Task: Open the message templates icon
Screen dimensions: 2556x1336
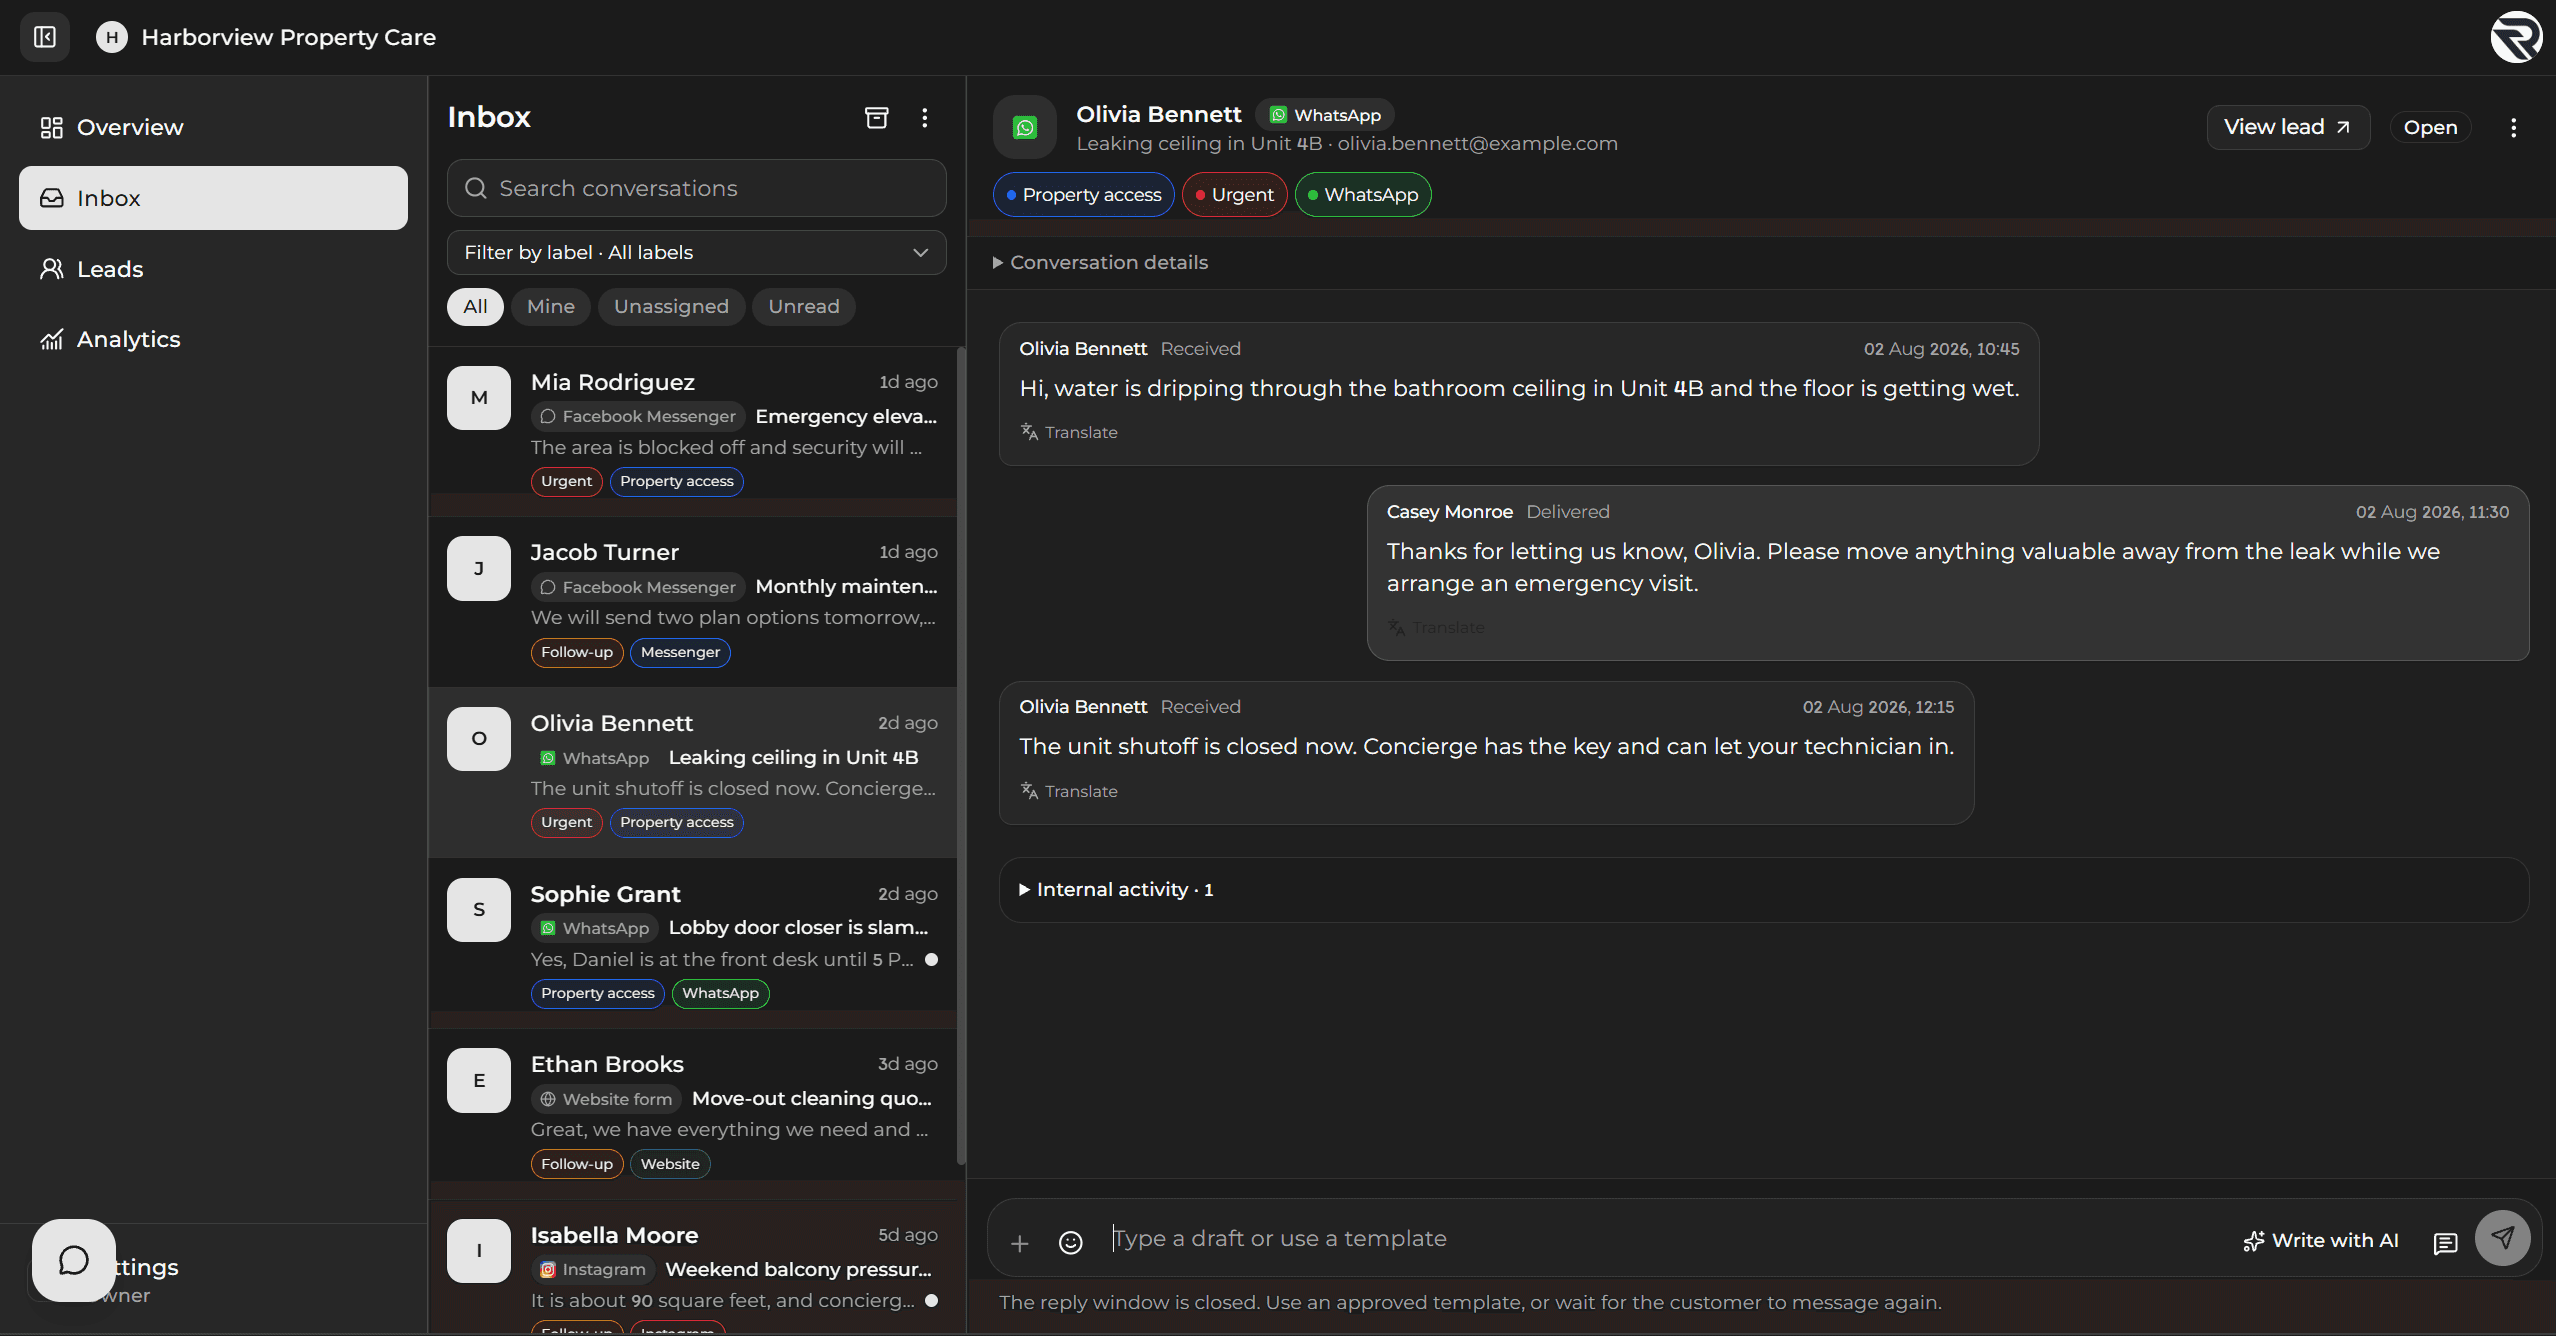Action: point(2445,1243)
